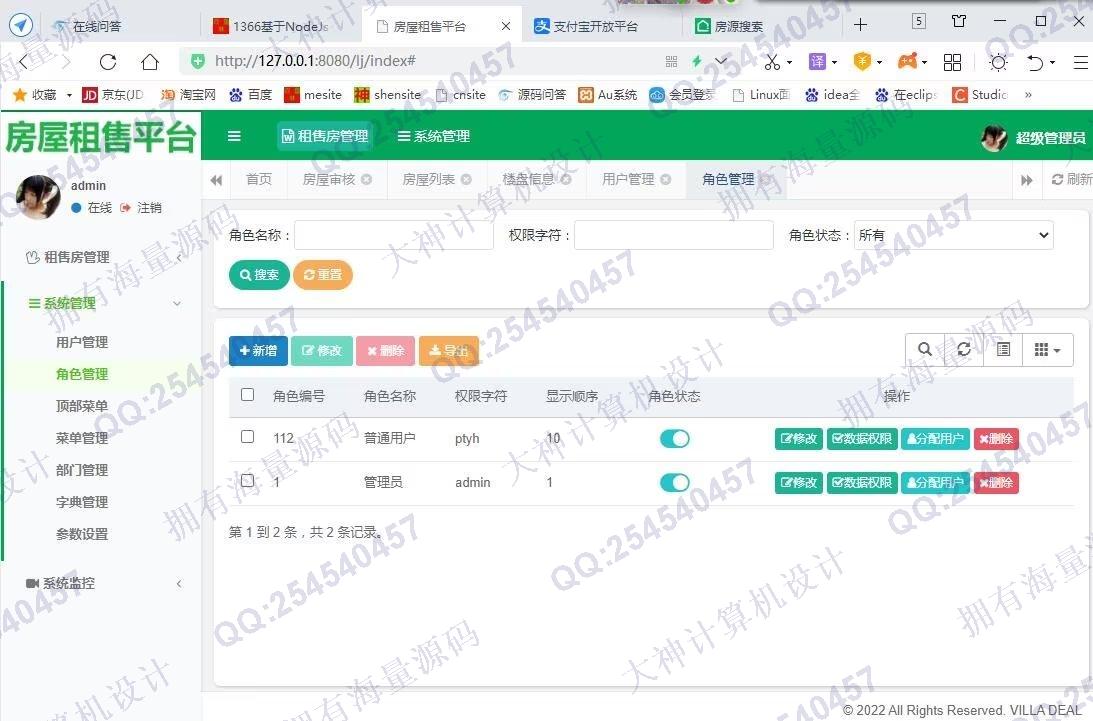Click 分配用户 for 普通用户 row
Screen dimensions: 1093x721
click(935, 439)
